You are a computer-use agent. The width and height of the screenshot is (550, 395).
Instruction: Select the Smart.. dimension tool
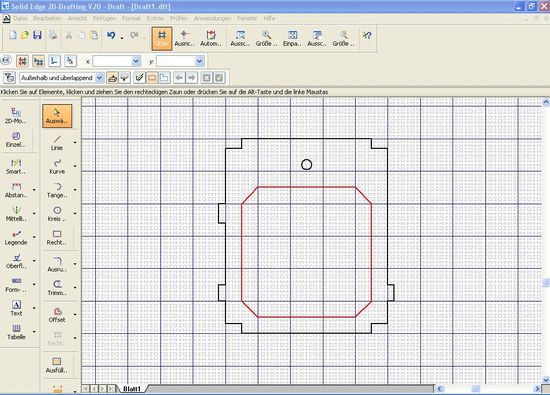click(x=16, y=167)
